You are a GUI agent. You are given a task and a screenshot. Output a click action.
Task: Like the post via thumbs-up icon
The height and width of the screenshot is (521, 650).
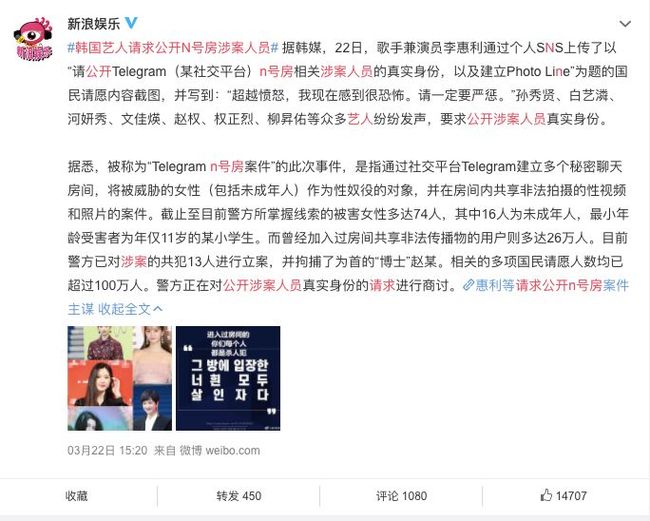546,495
